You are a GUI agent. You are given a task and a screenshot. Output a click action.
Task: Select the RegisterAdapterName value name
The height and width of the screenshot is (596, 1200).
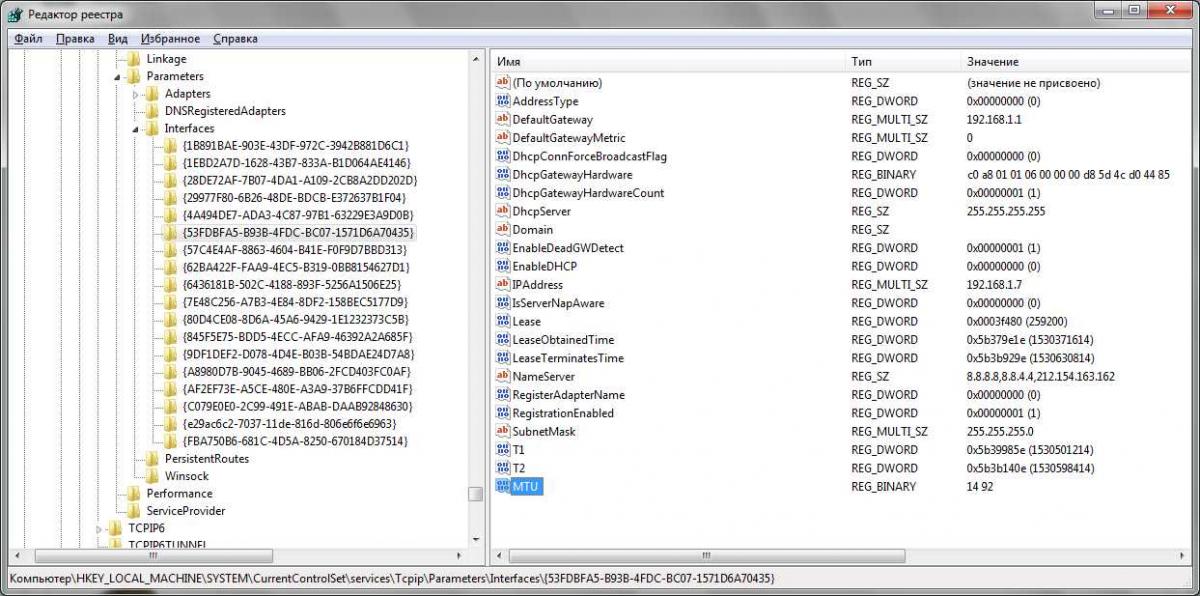tap(568, 395)
